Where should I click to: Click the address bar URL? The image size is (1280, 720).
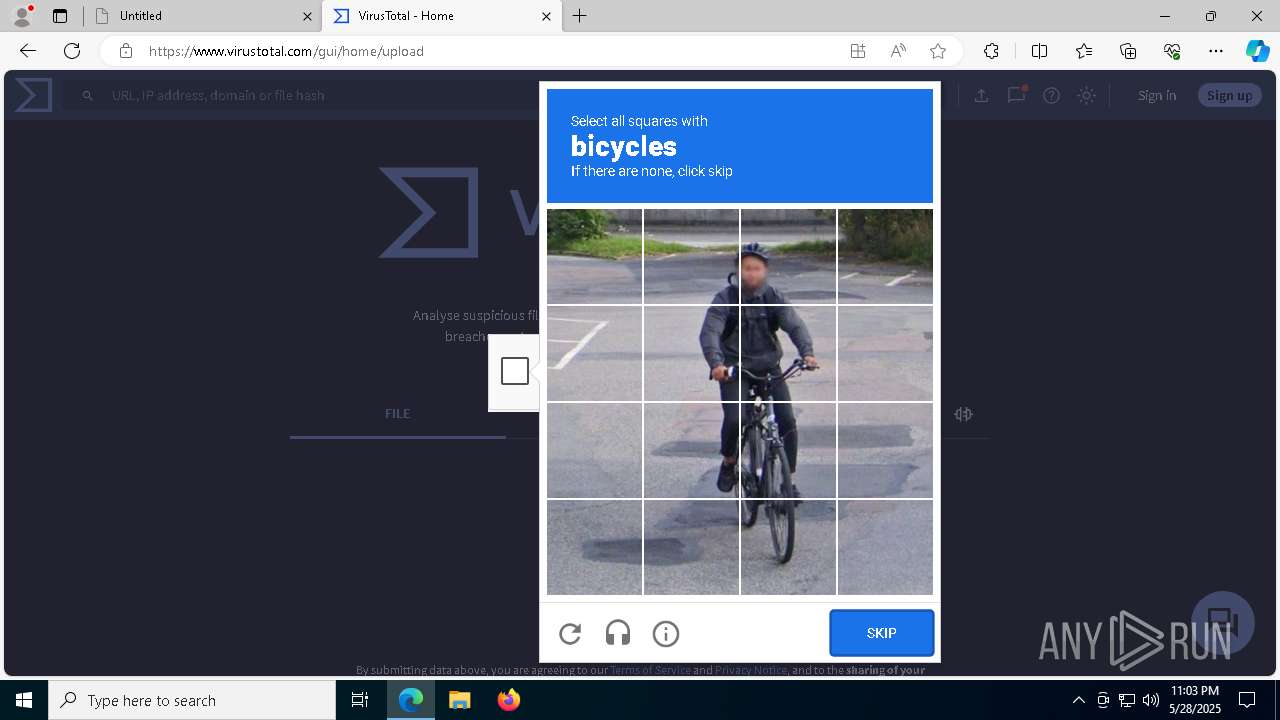pyautogui.click(x=287, y=51)
